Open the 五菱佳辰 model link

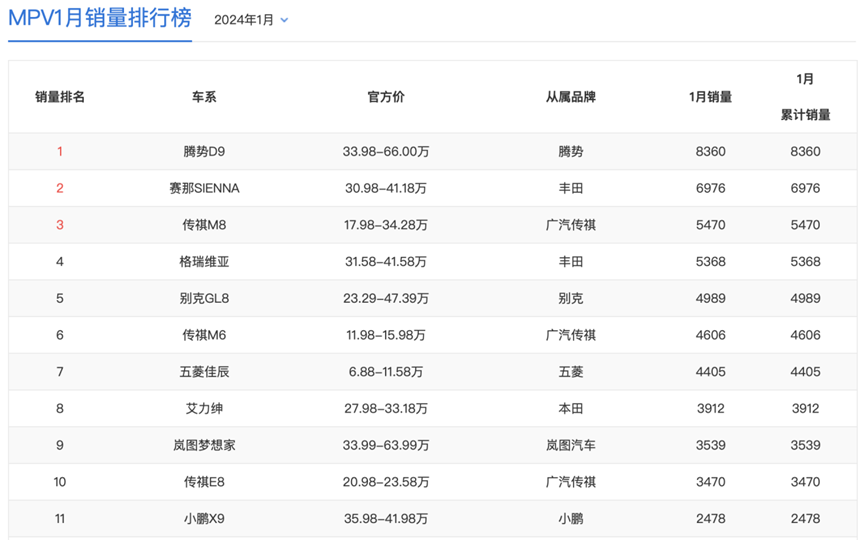click(x=204, y=372)
